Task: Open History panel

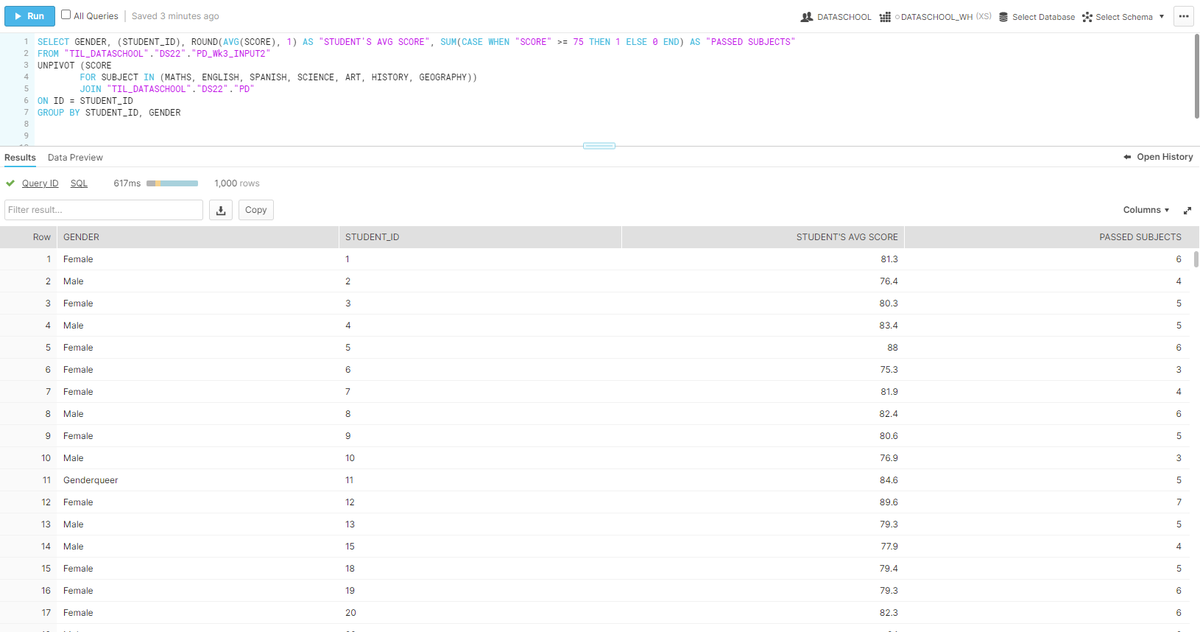Action: coord(1158,157)
